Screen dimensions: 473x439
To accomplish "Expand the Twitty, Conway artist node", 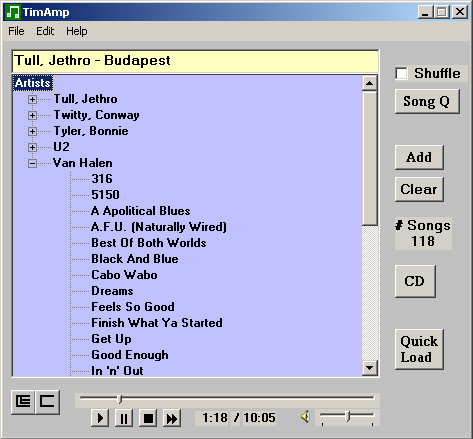I will click(32, 115).
